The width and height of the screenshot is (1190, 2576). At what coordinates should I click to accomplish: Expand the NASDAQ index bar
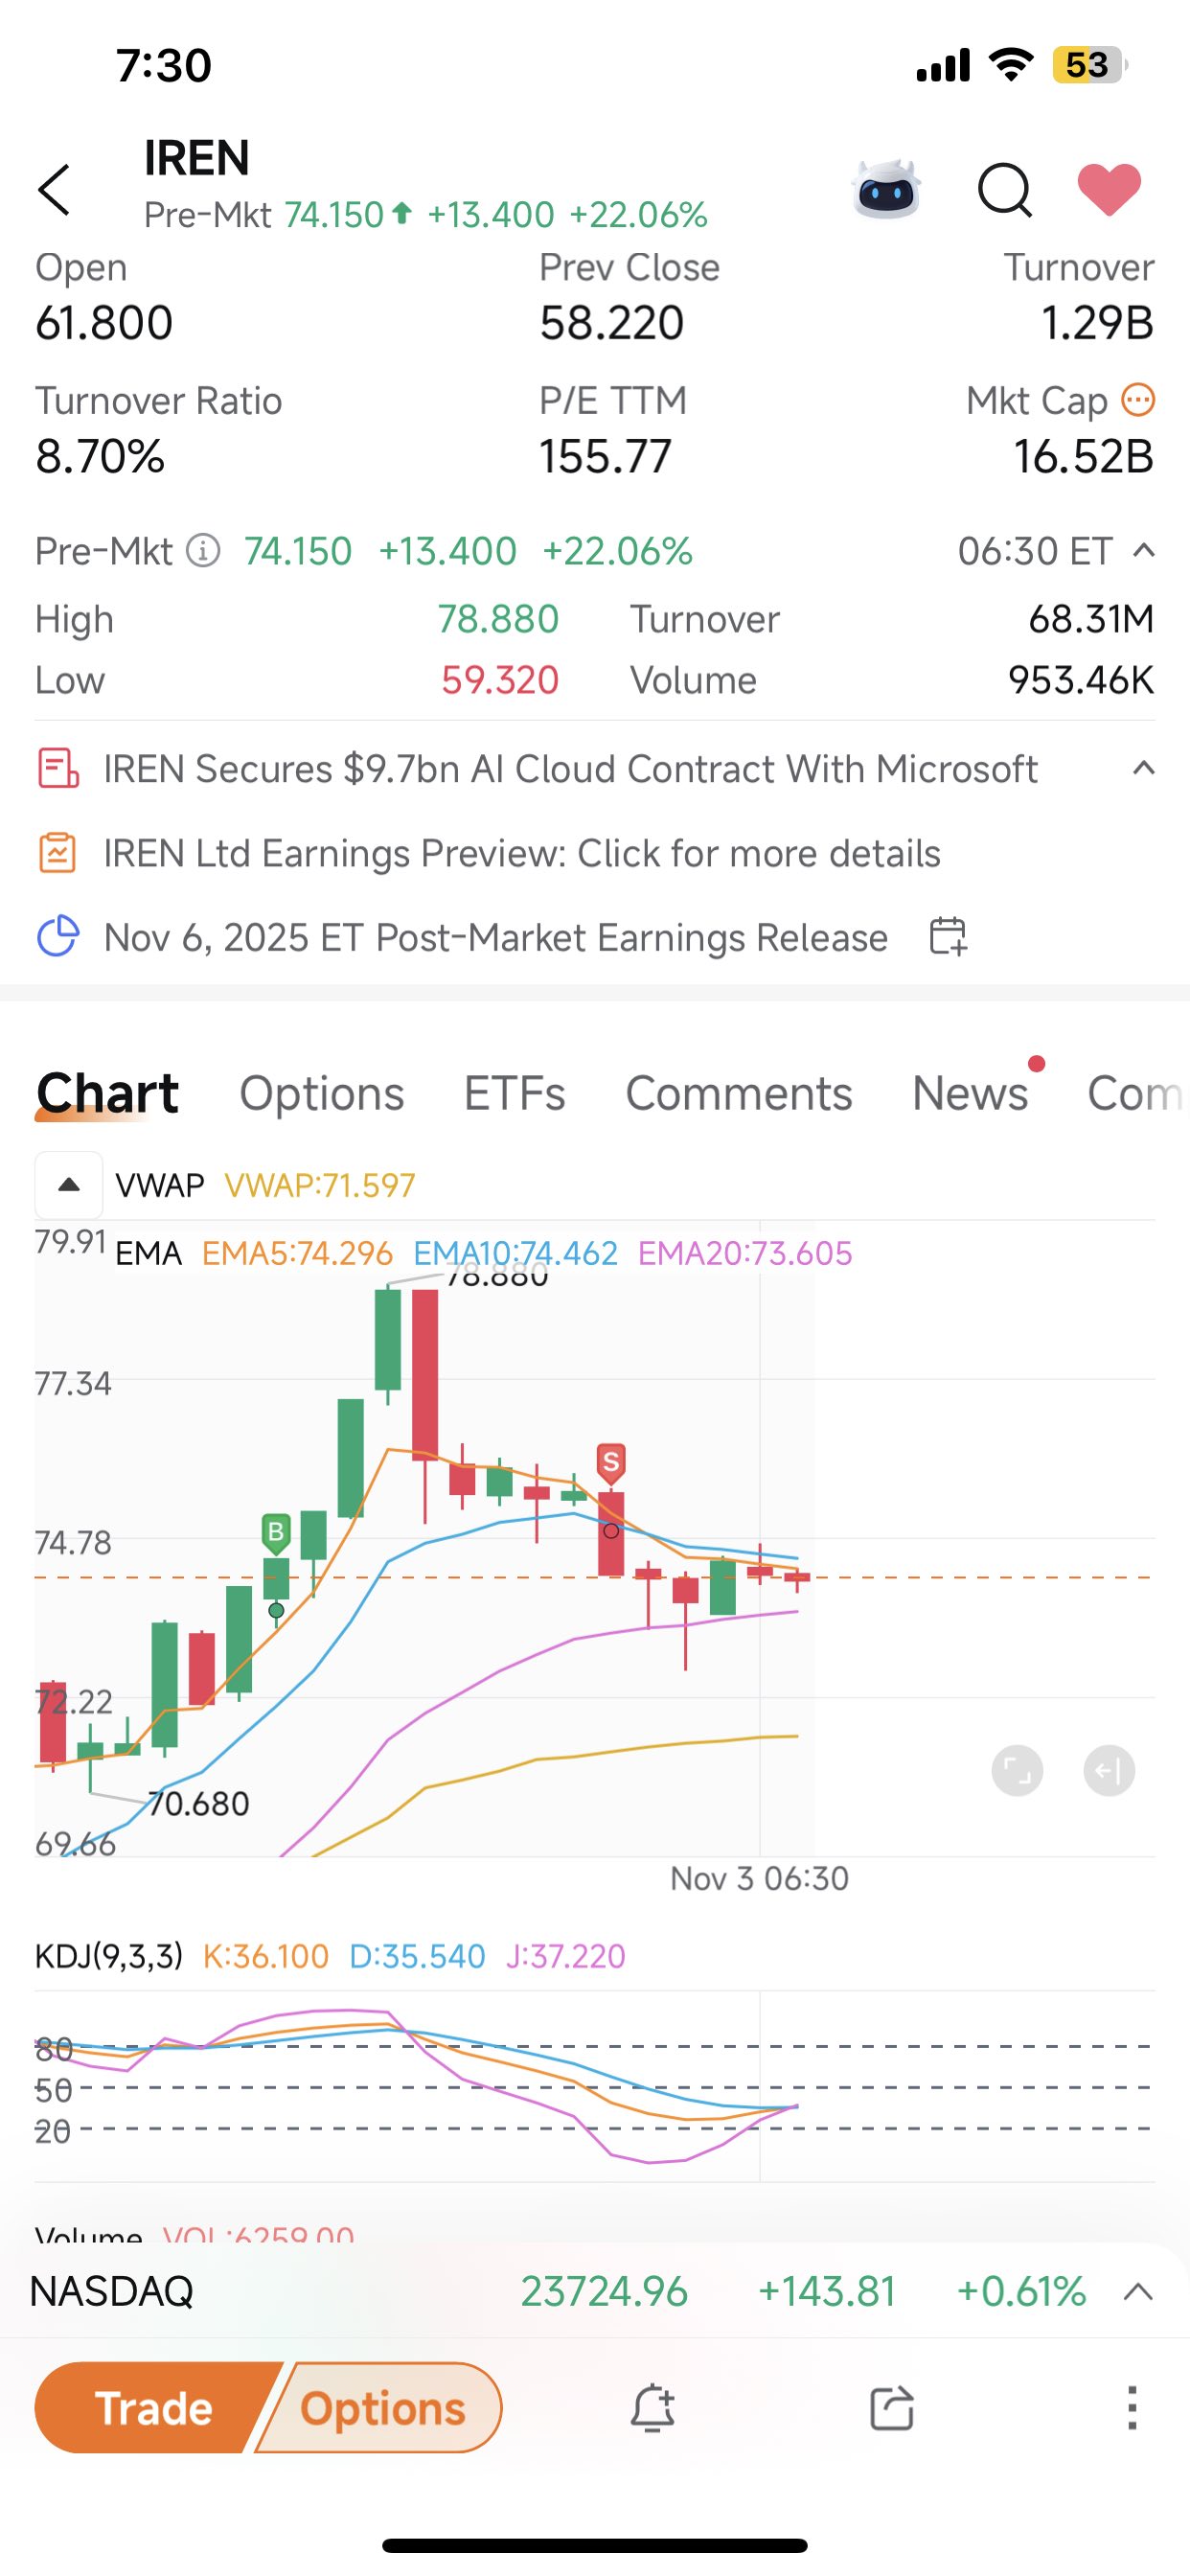[x=1138, y=2292]
